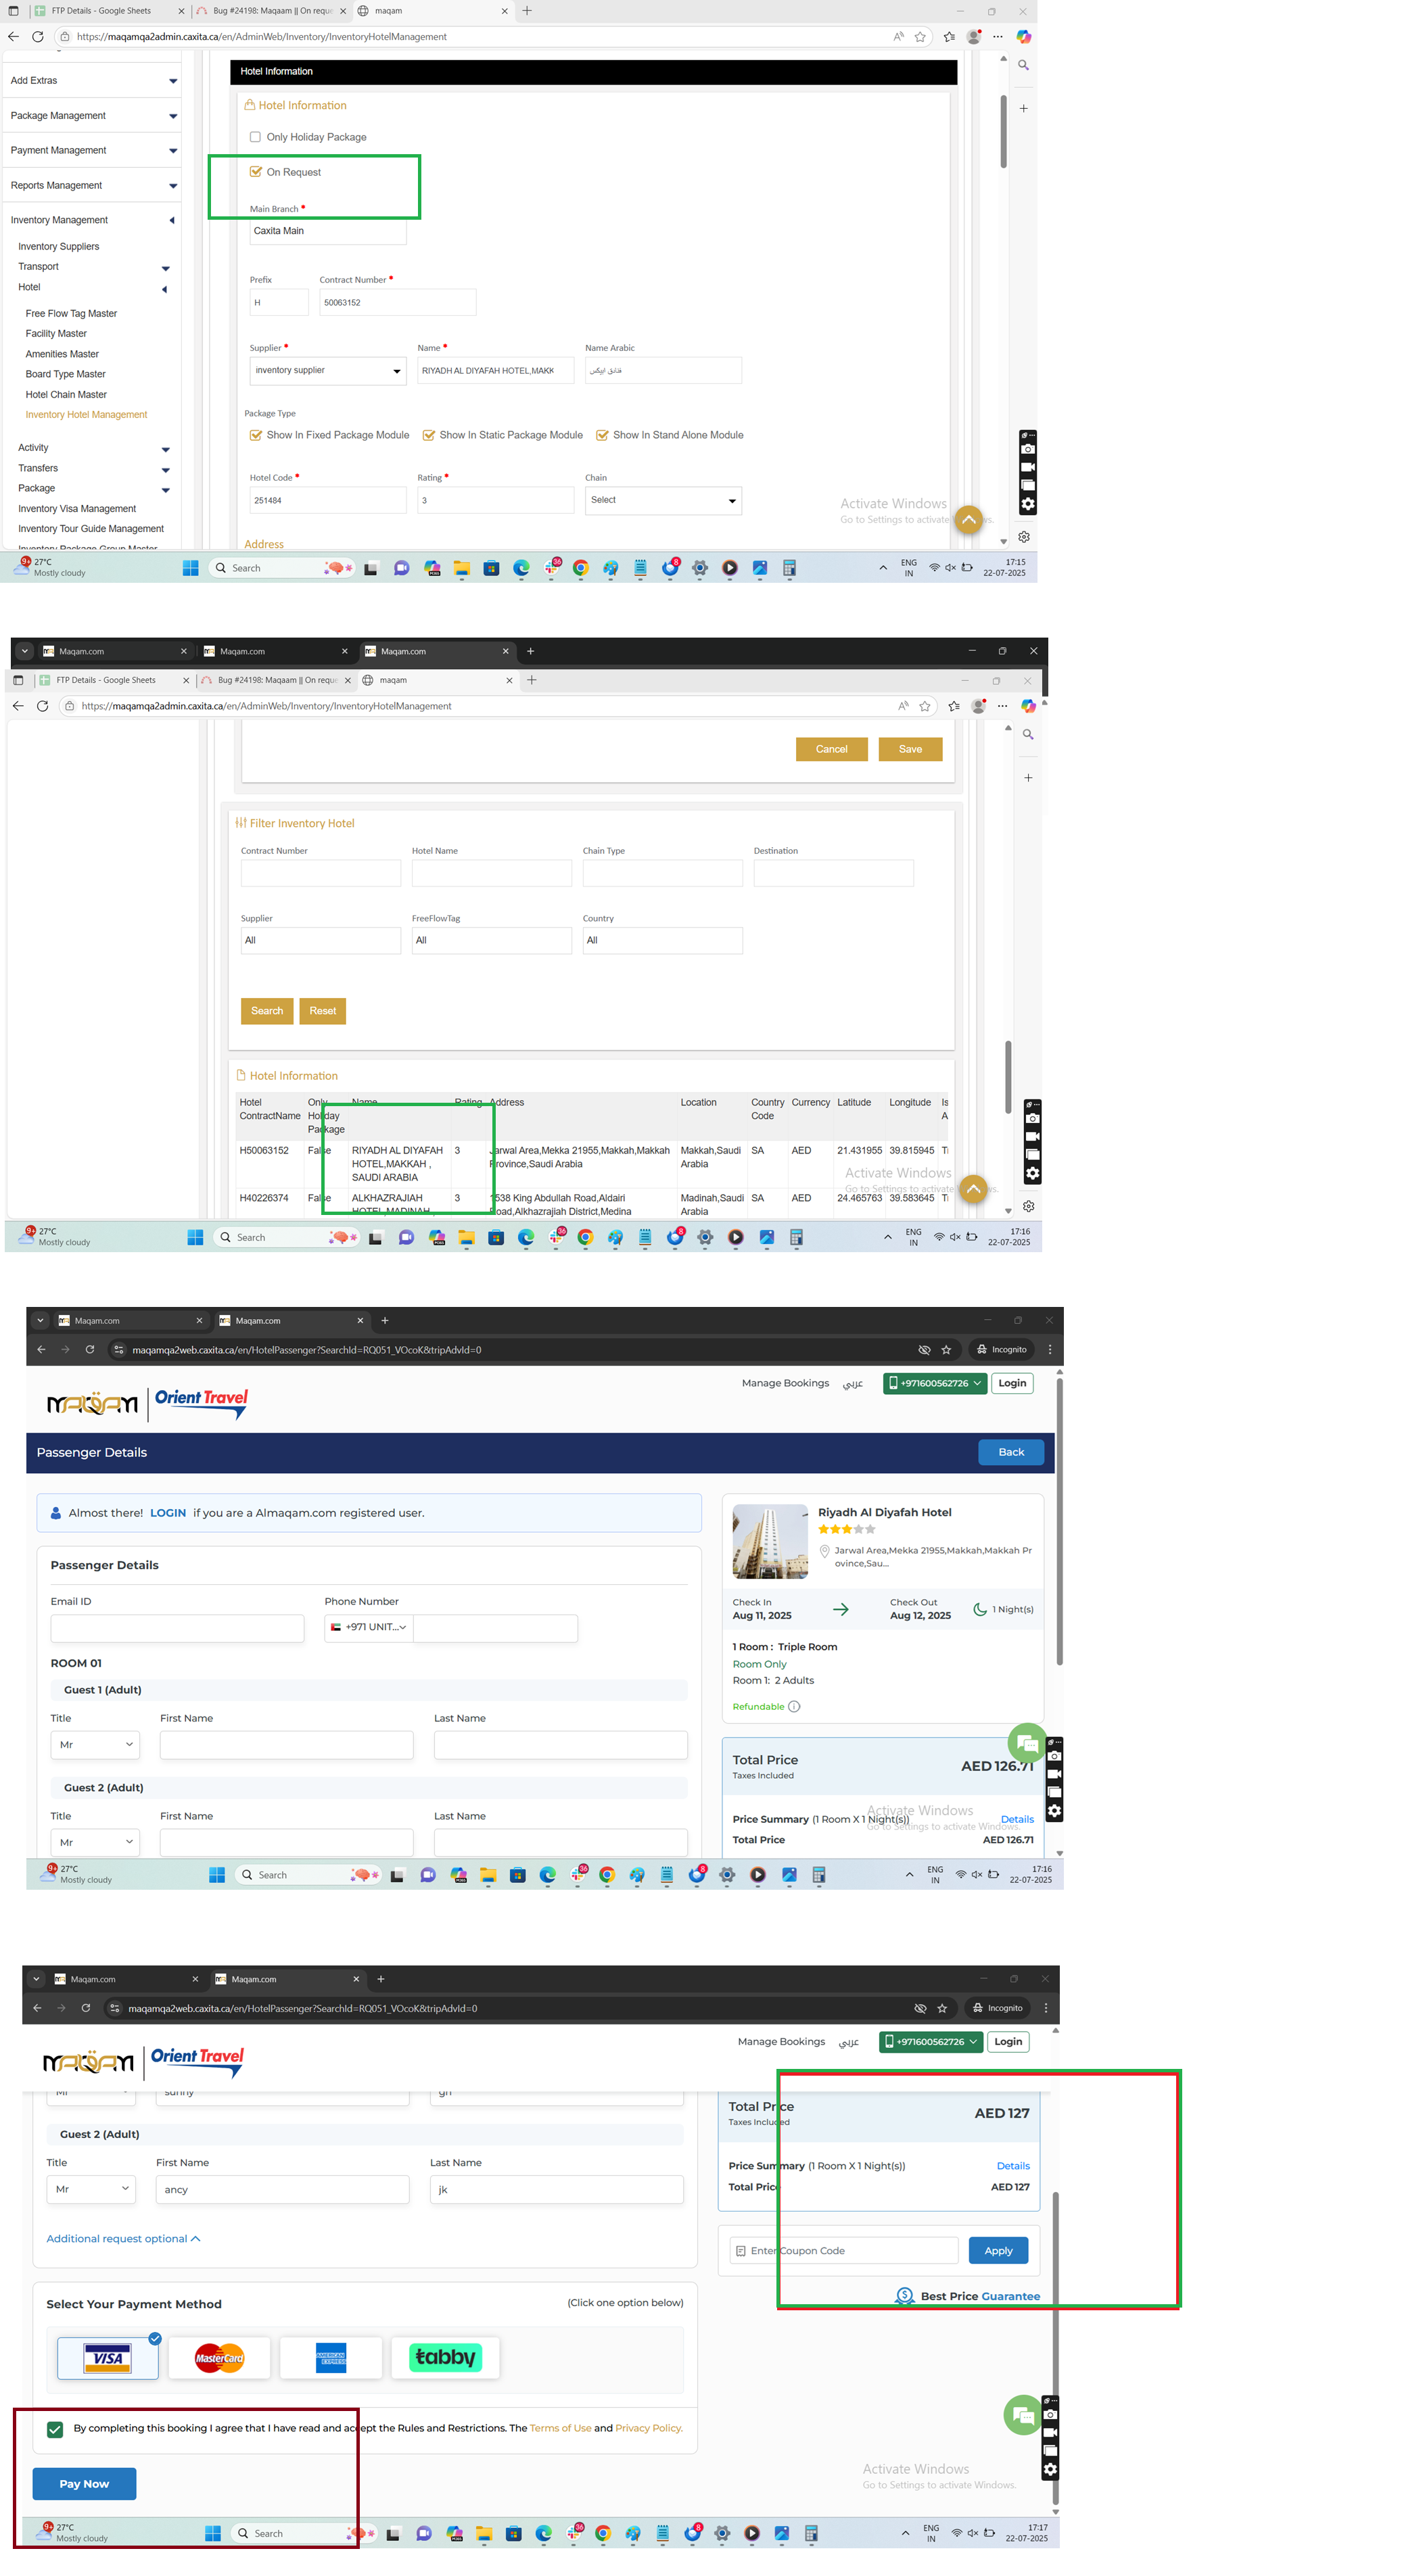Click the orange scroll-to-top arrow button
This screenshot has height=2576, width=1423.
pos(968,520)
